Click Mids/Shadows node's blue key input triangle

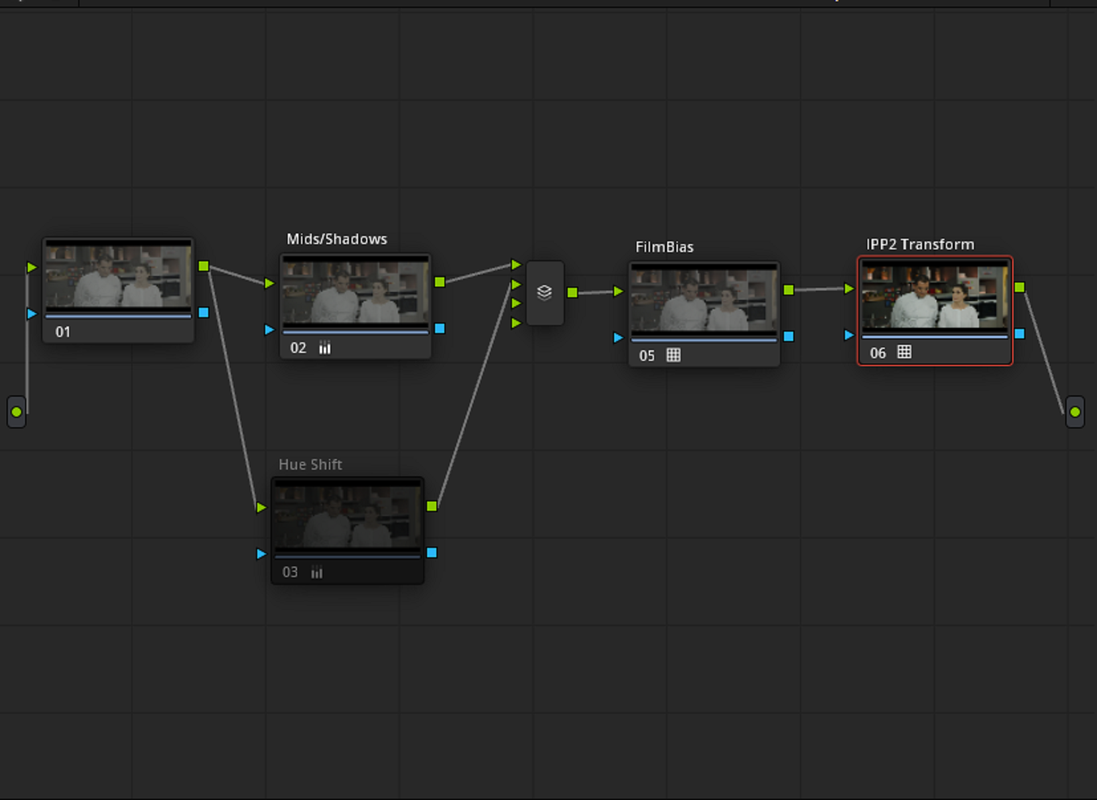click(x=269, y=330)
